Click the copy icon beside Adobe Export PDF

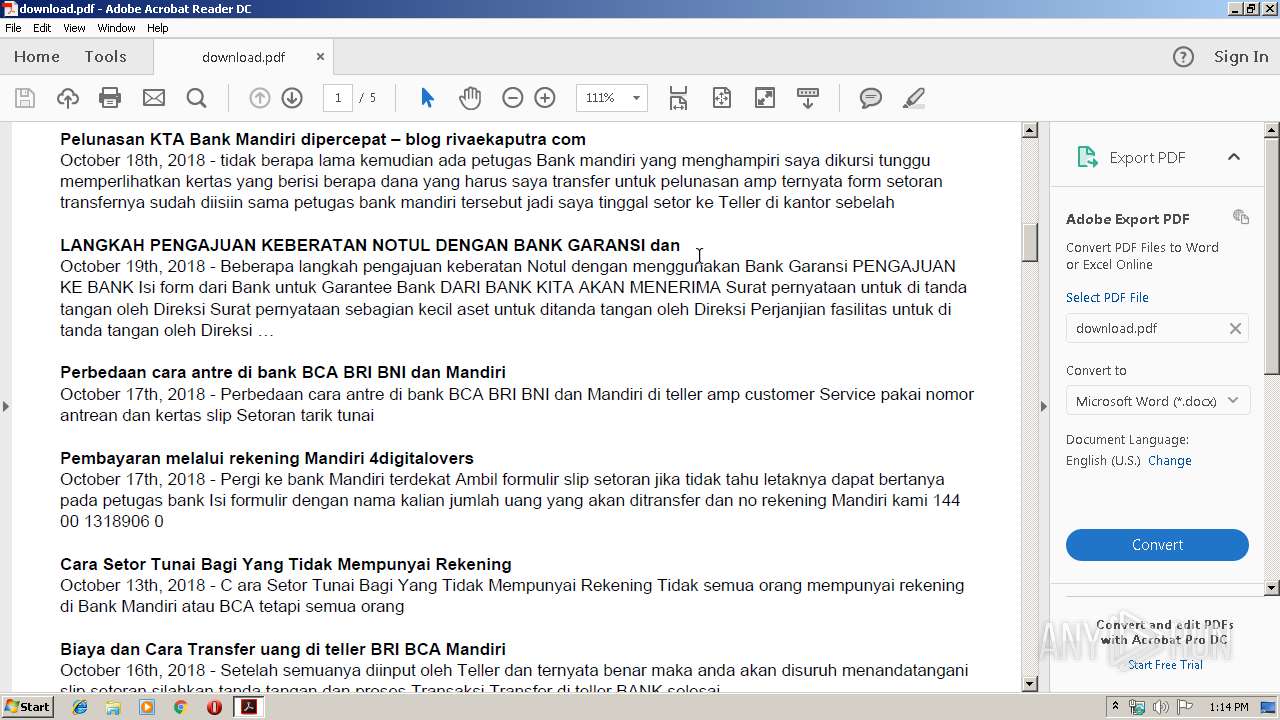click(1241, 217)
